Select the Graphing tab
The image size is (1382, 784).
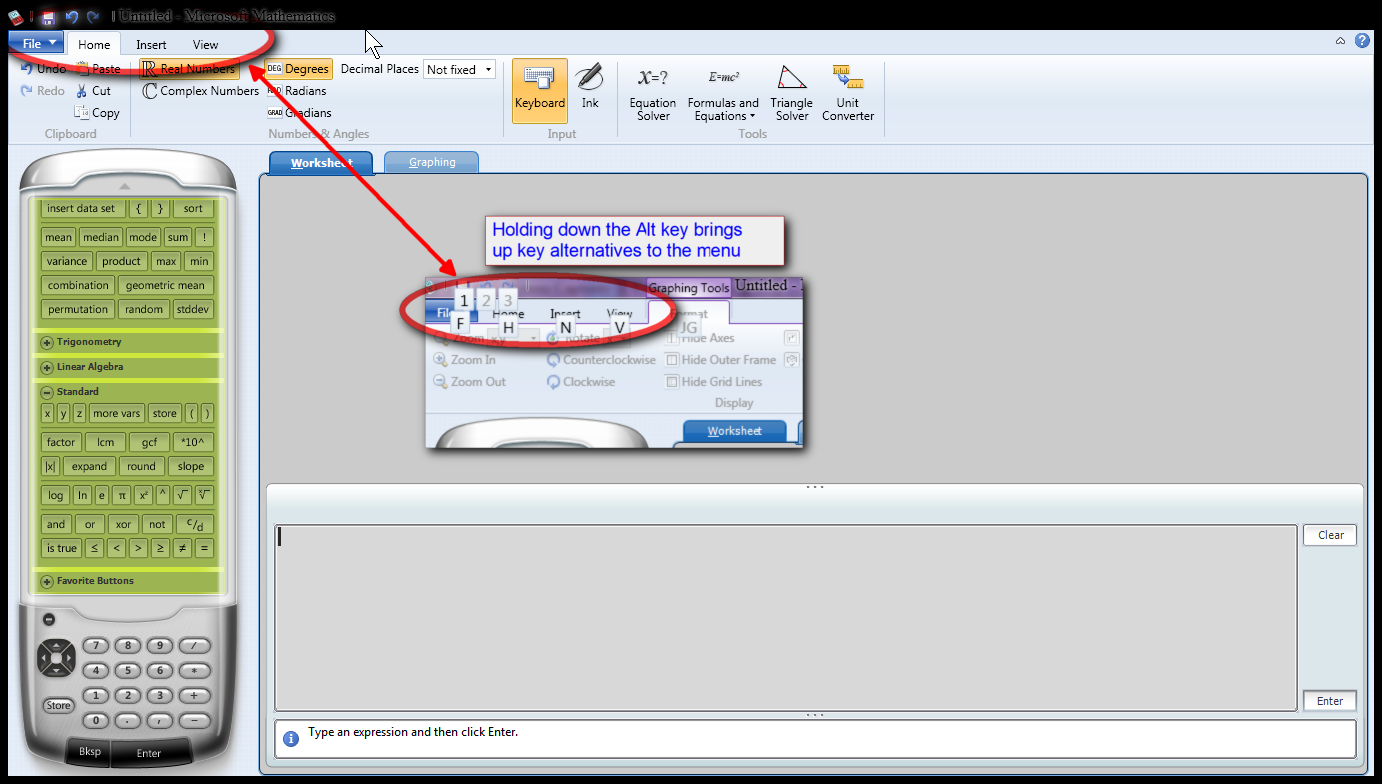click(432, 162)
